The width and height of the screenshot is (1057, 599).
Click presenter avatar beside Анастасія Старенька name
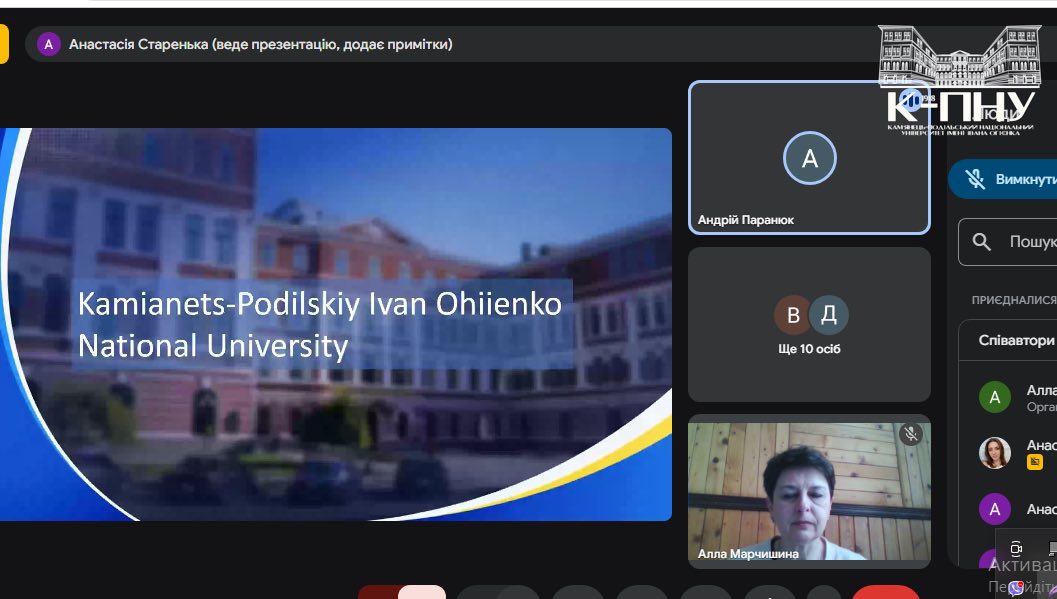48,44
